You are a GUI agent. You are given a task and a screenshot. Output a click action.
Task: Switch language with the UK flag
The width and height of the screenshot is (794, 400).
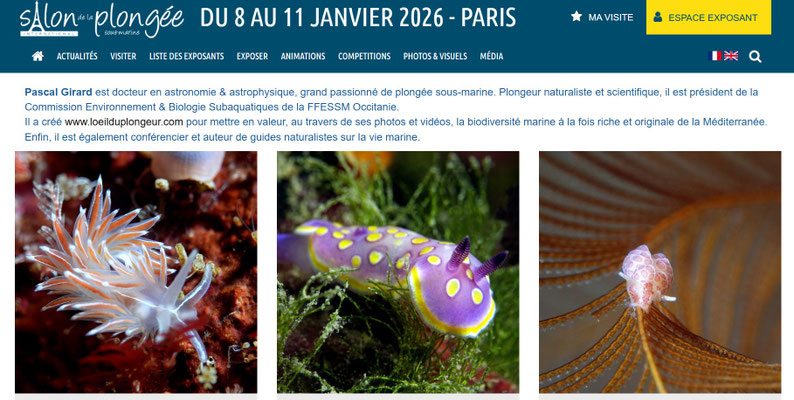pyautogui.click(x=731, y=56)
